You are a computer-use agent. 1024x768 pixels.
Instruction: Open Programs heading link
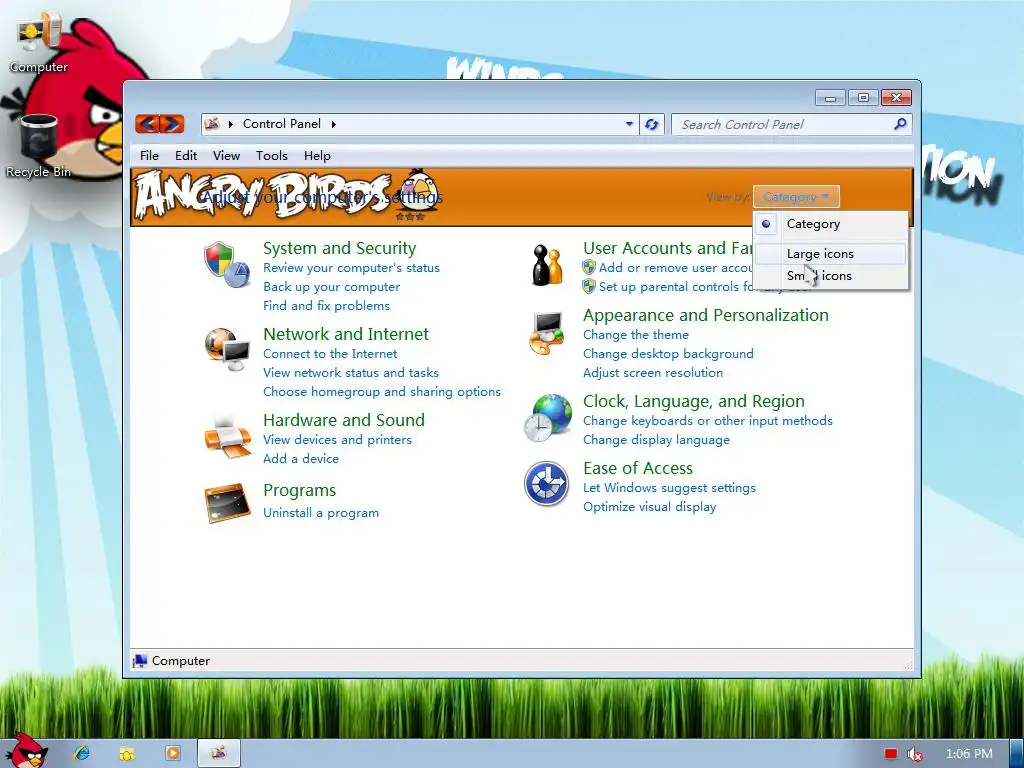(x=300, y=490)
